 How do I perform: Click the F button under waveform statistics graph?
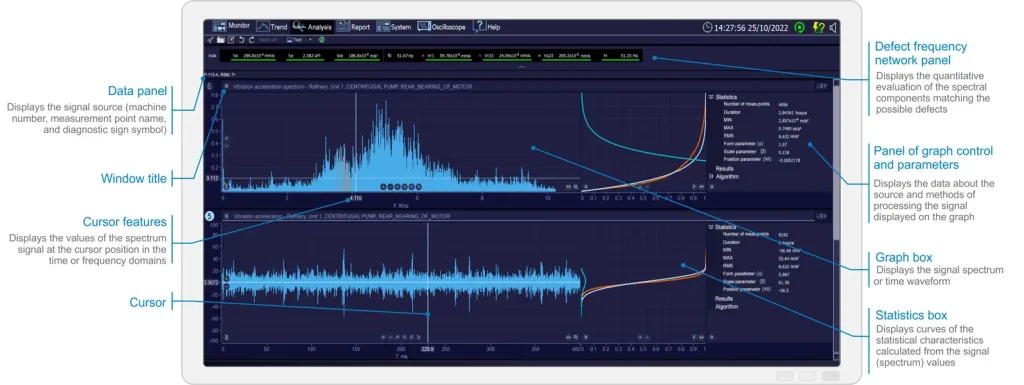click(x=694, y=337)
